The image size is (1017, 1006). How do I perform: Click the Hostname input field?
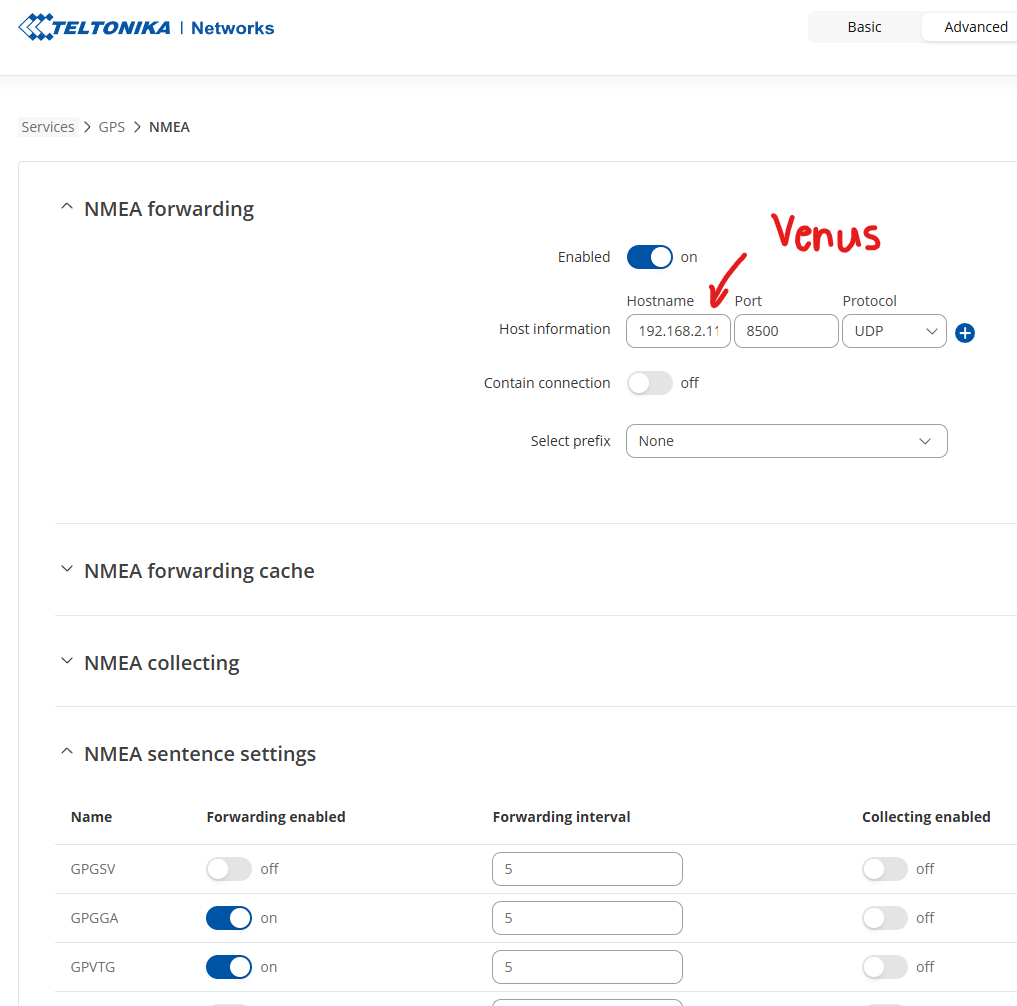coord(678,331)
